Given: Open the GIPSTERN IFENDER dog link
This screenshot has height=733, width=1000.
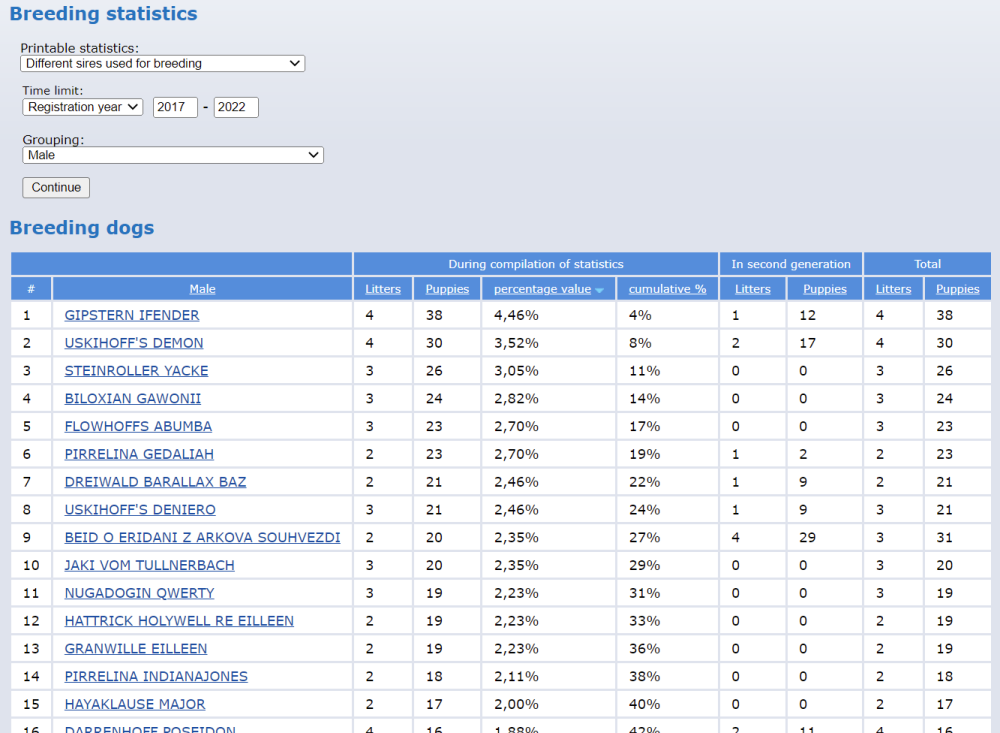Looking at the screenshot, I should 132,315.
